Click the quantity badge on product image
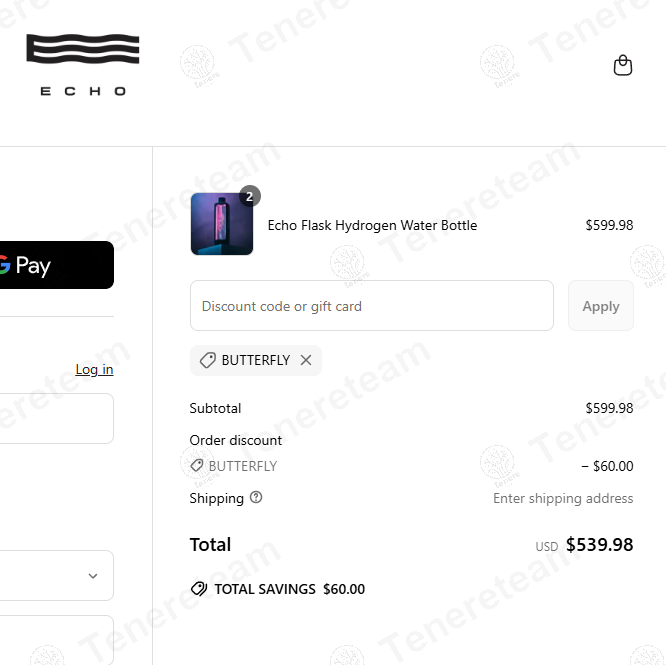This screenshot has width=666, height=665. click(249, 196)
